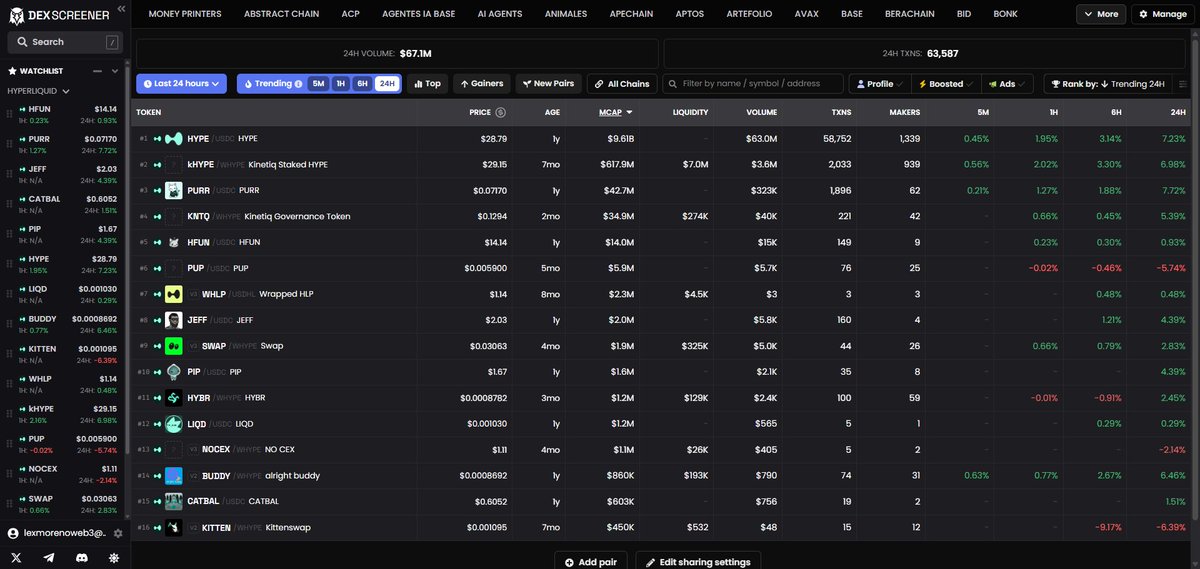This screenshot has width=1200, height=569.
Task: Toggle the Ads filter
Action: coord(1007,84)
